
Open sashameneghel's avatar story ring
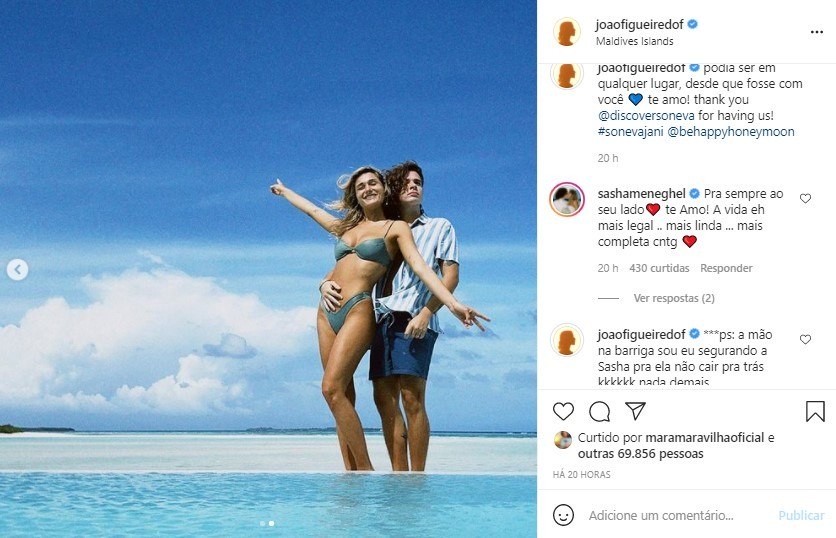click(x=567, y=200)
